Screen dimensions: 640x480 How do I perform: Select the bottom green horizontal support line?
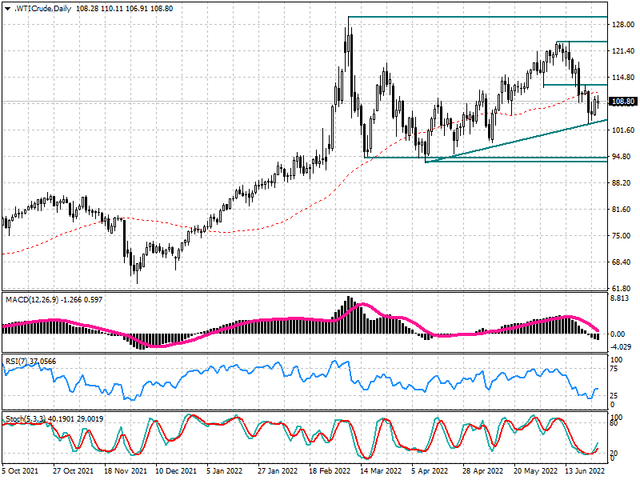point(500,161)
